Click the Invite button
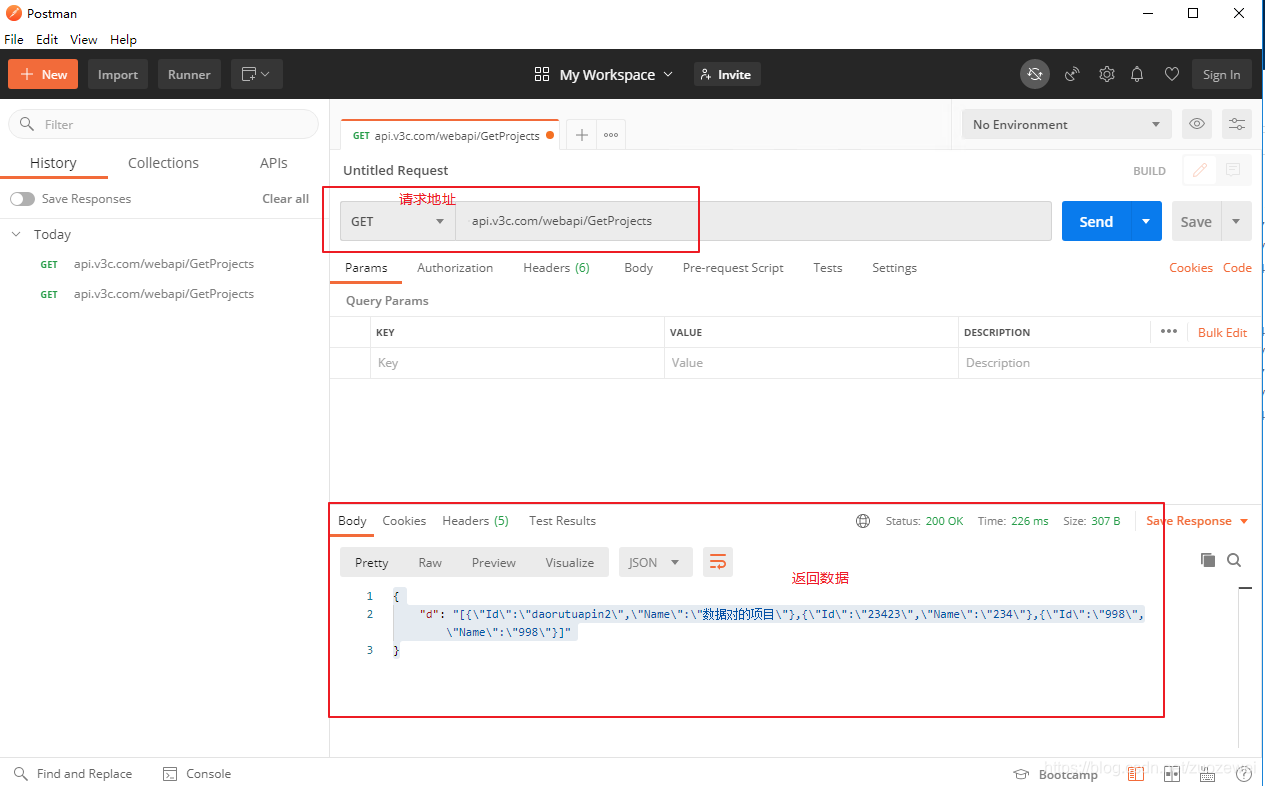This screenshot has height=786, width=1265. click(x=727, y=74)
